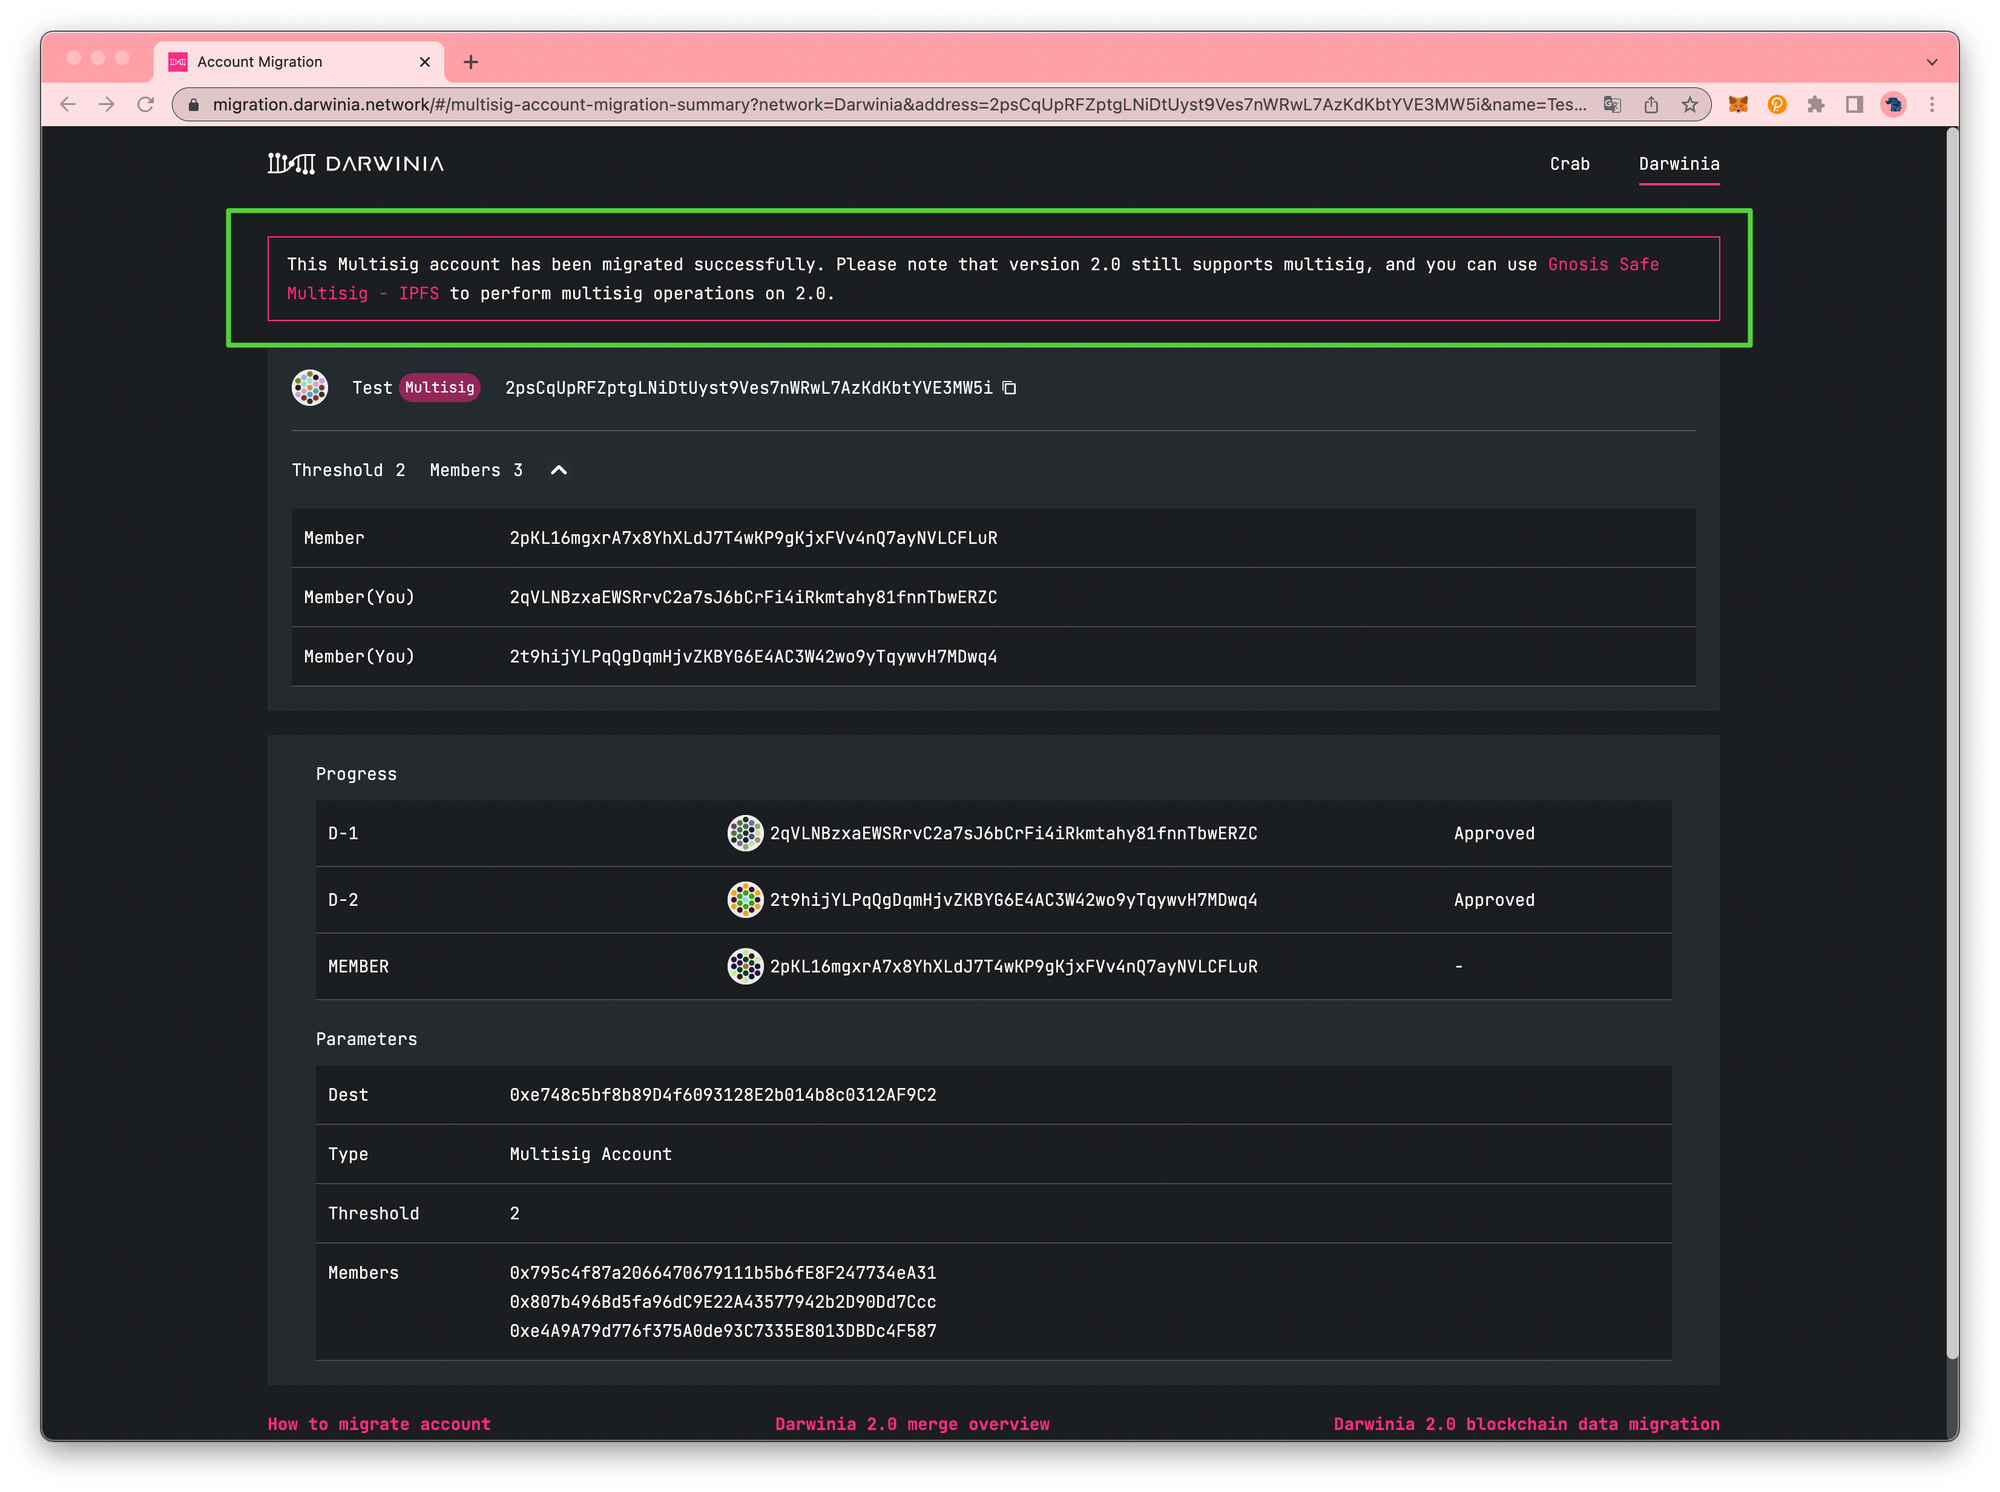Click the translate page icon

(x=1612, y=105)
